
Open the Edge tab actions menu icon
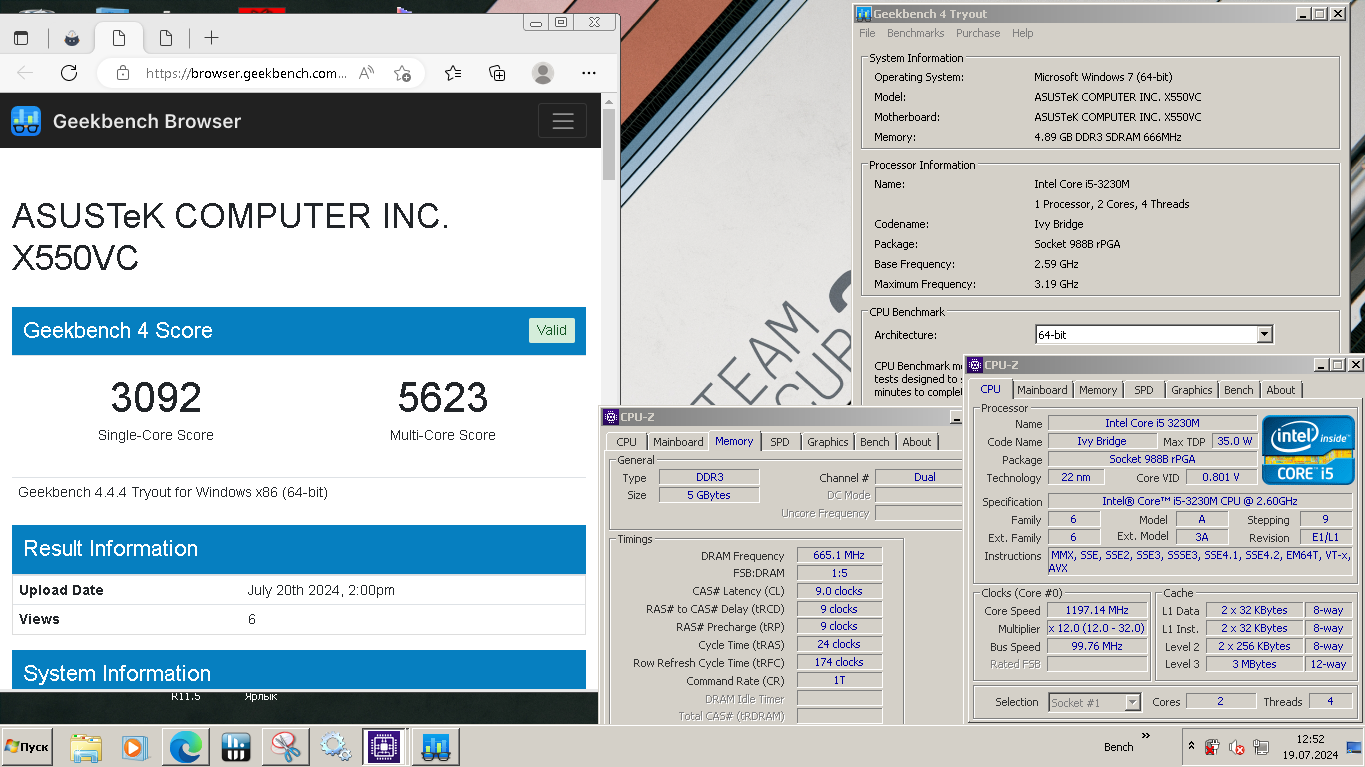tap(21, 38)
